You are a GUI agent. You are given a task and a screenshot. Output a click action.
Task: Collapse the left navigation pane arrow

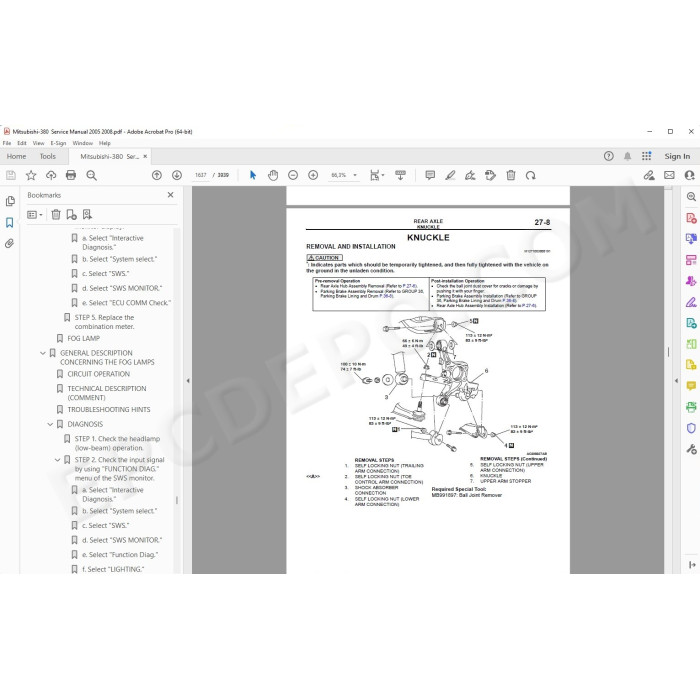(188, 381)
